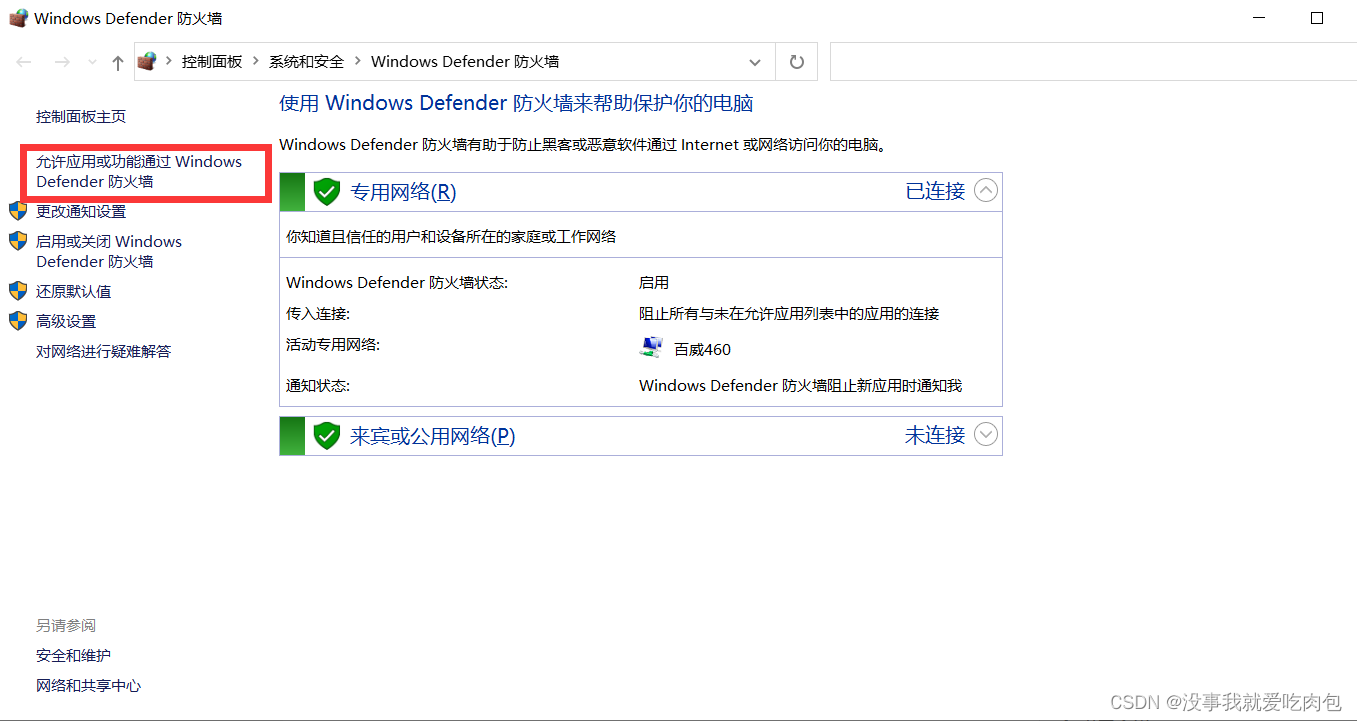Click shield icon beside 高级设置
The image size is (1357, 721).
tap(18, 321)
